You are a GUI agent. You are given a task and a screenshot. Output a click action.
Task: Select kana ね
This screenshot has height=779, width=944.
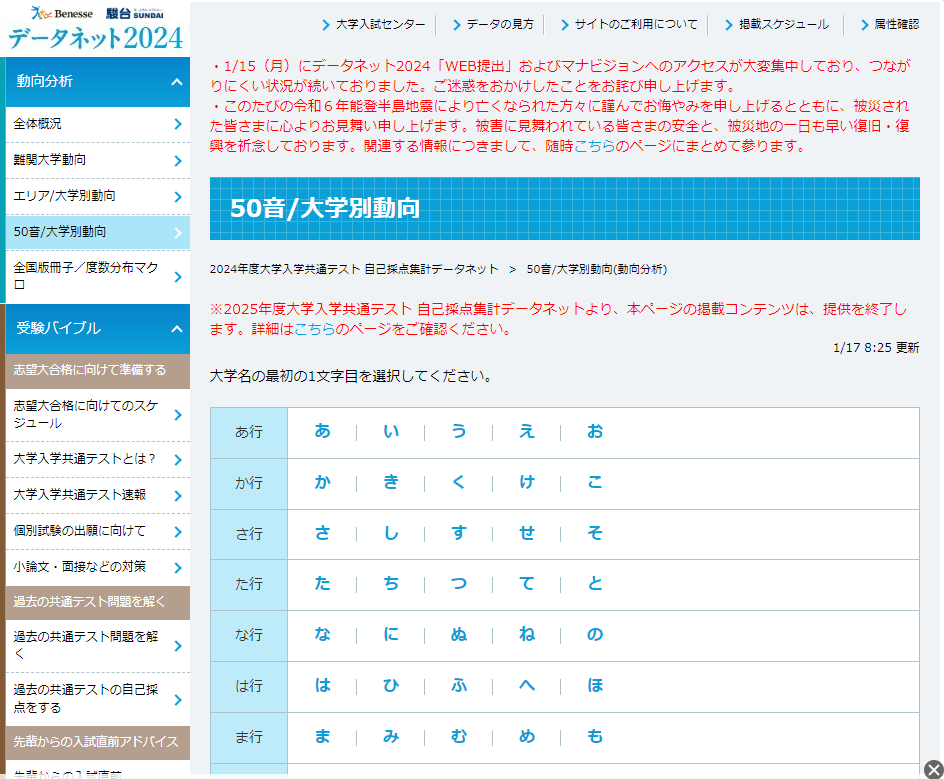tap(527, 635)
